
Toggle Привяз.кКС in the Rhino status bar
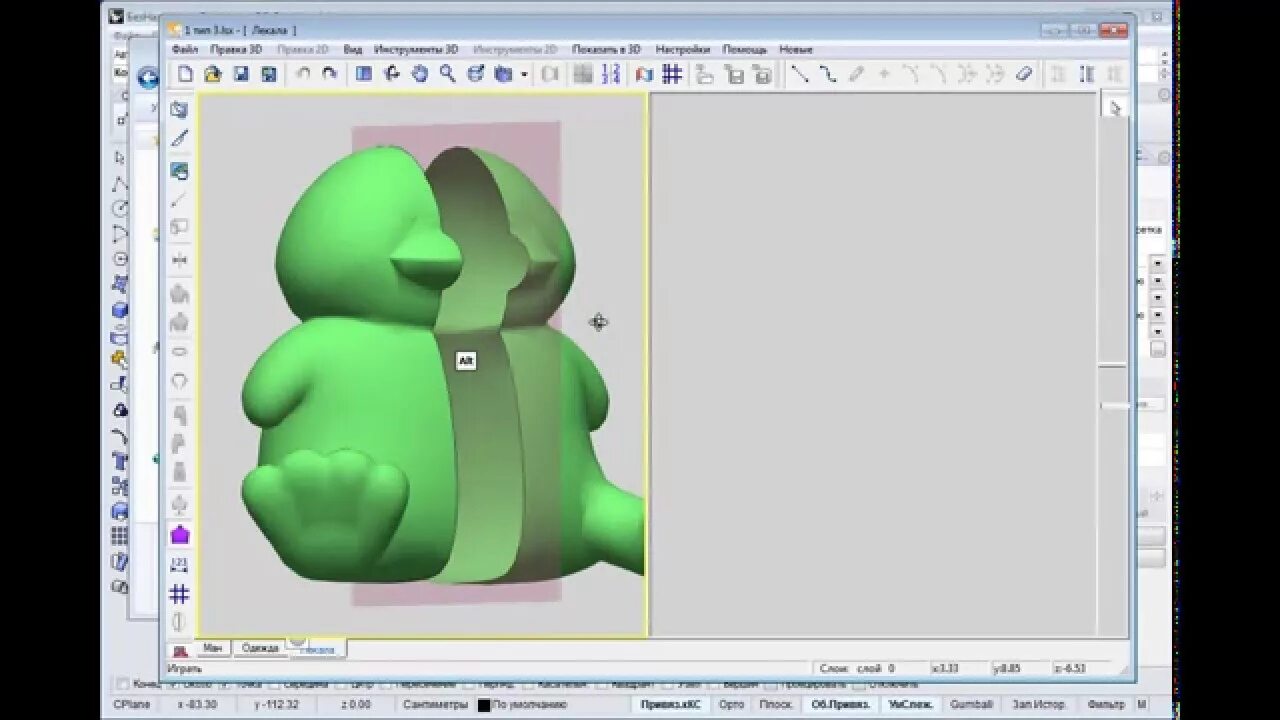[x=671, y=705]
